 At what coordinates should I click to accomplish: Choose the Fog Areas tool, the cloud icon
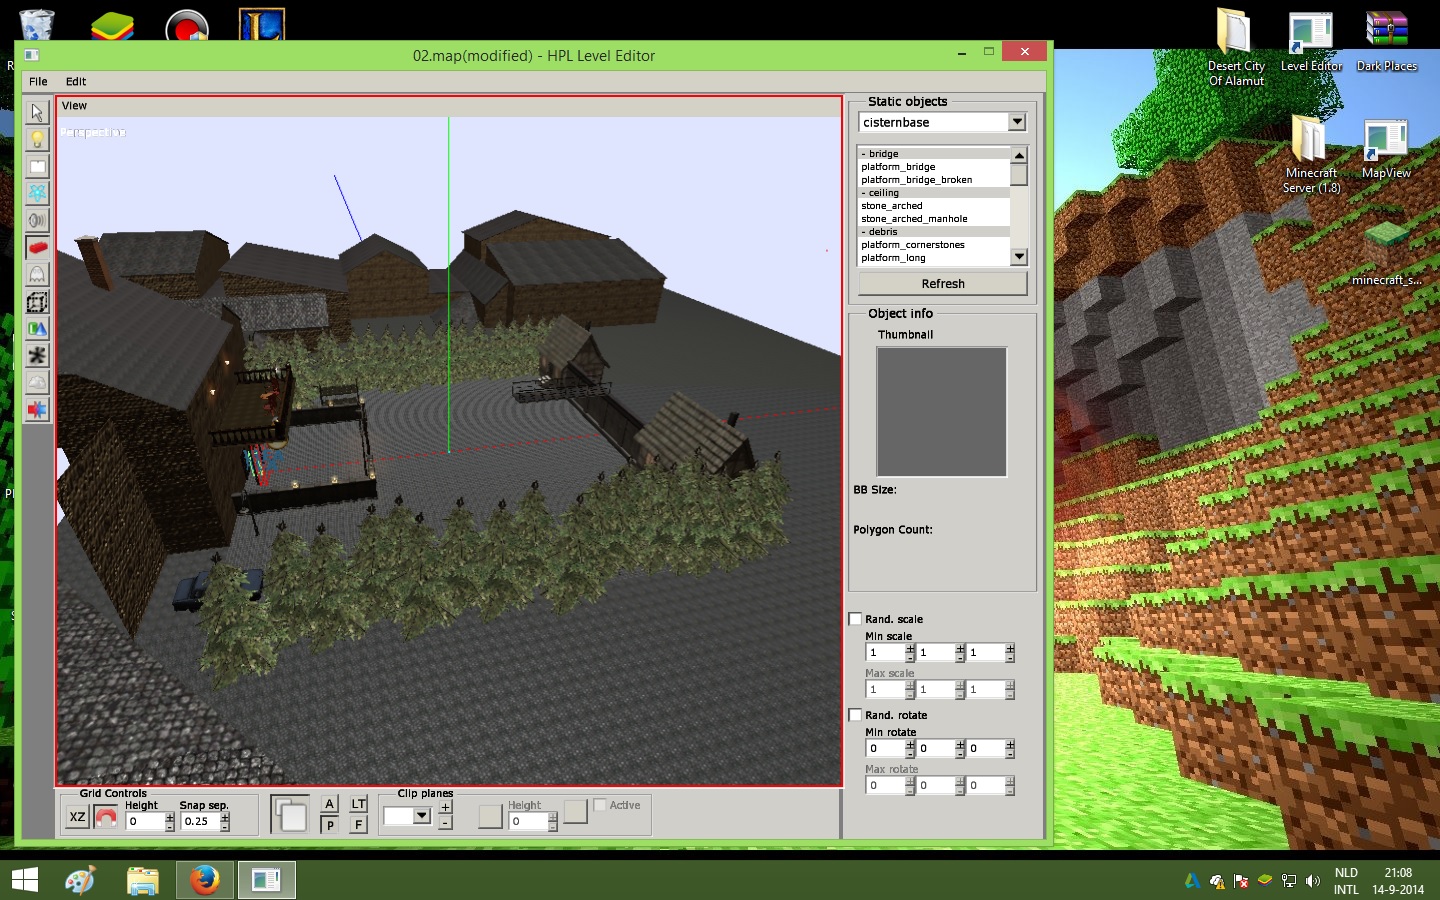point(37,382)
